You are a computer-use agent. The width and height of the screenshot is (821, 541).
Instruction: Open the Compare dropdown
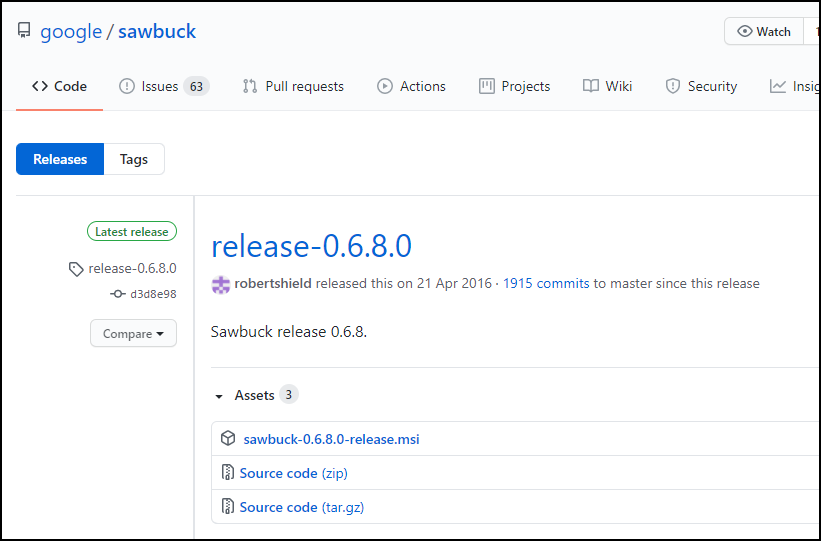coord(134,334)
